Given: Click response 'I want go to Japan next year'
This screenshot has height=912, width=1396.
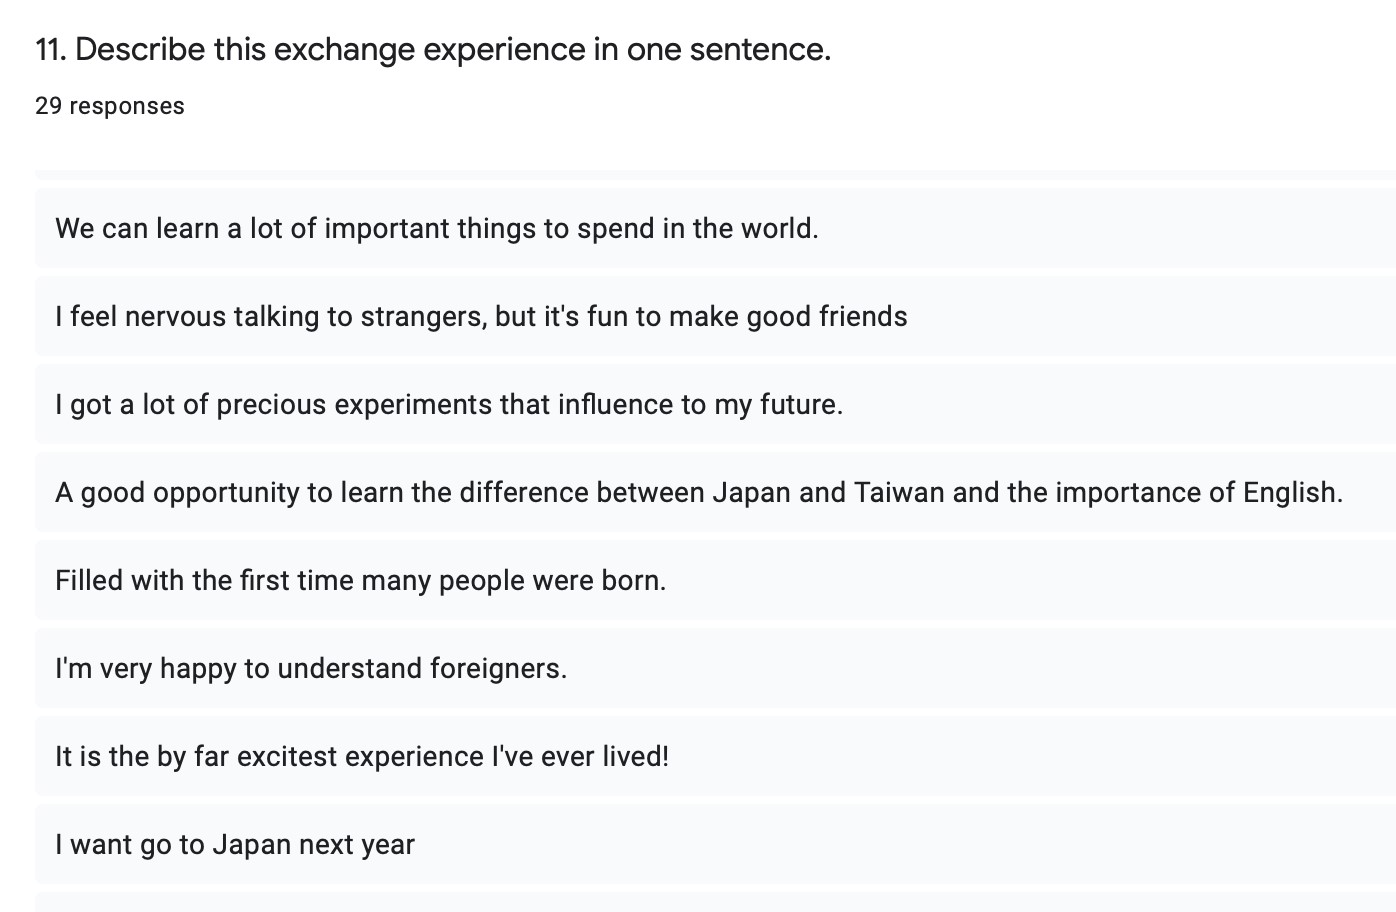Looking at the screenshot, I should [x=715, y=844].
